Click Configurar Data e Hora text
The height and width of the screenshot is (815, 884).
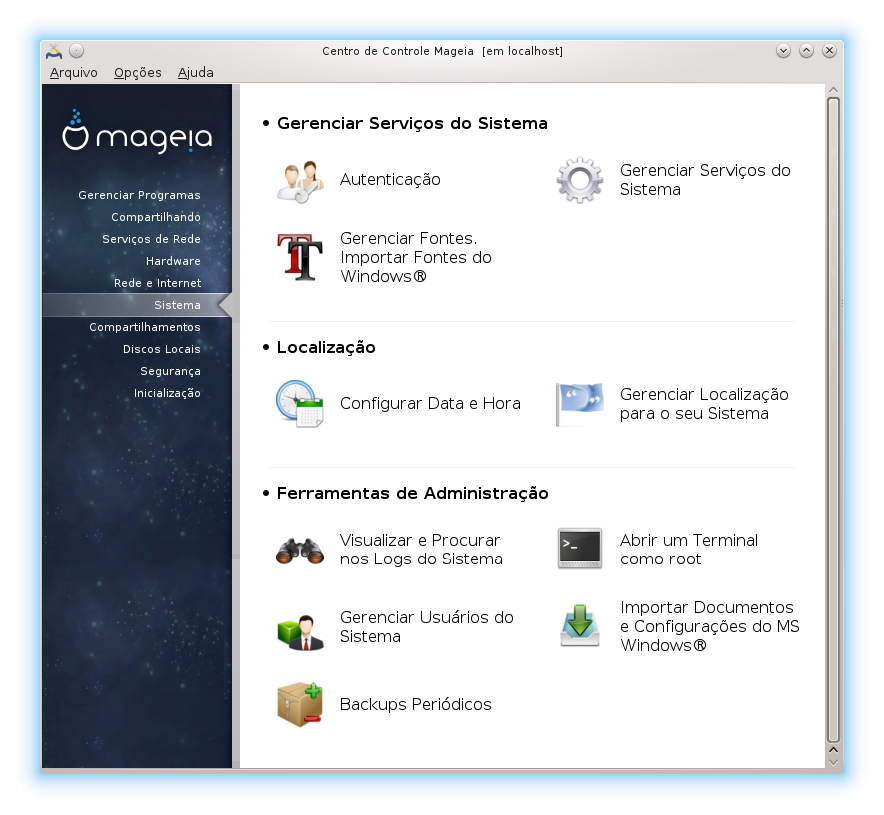430,404
